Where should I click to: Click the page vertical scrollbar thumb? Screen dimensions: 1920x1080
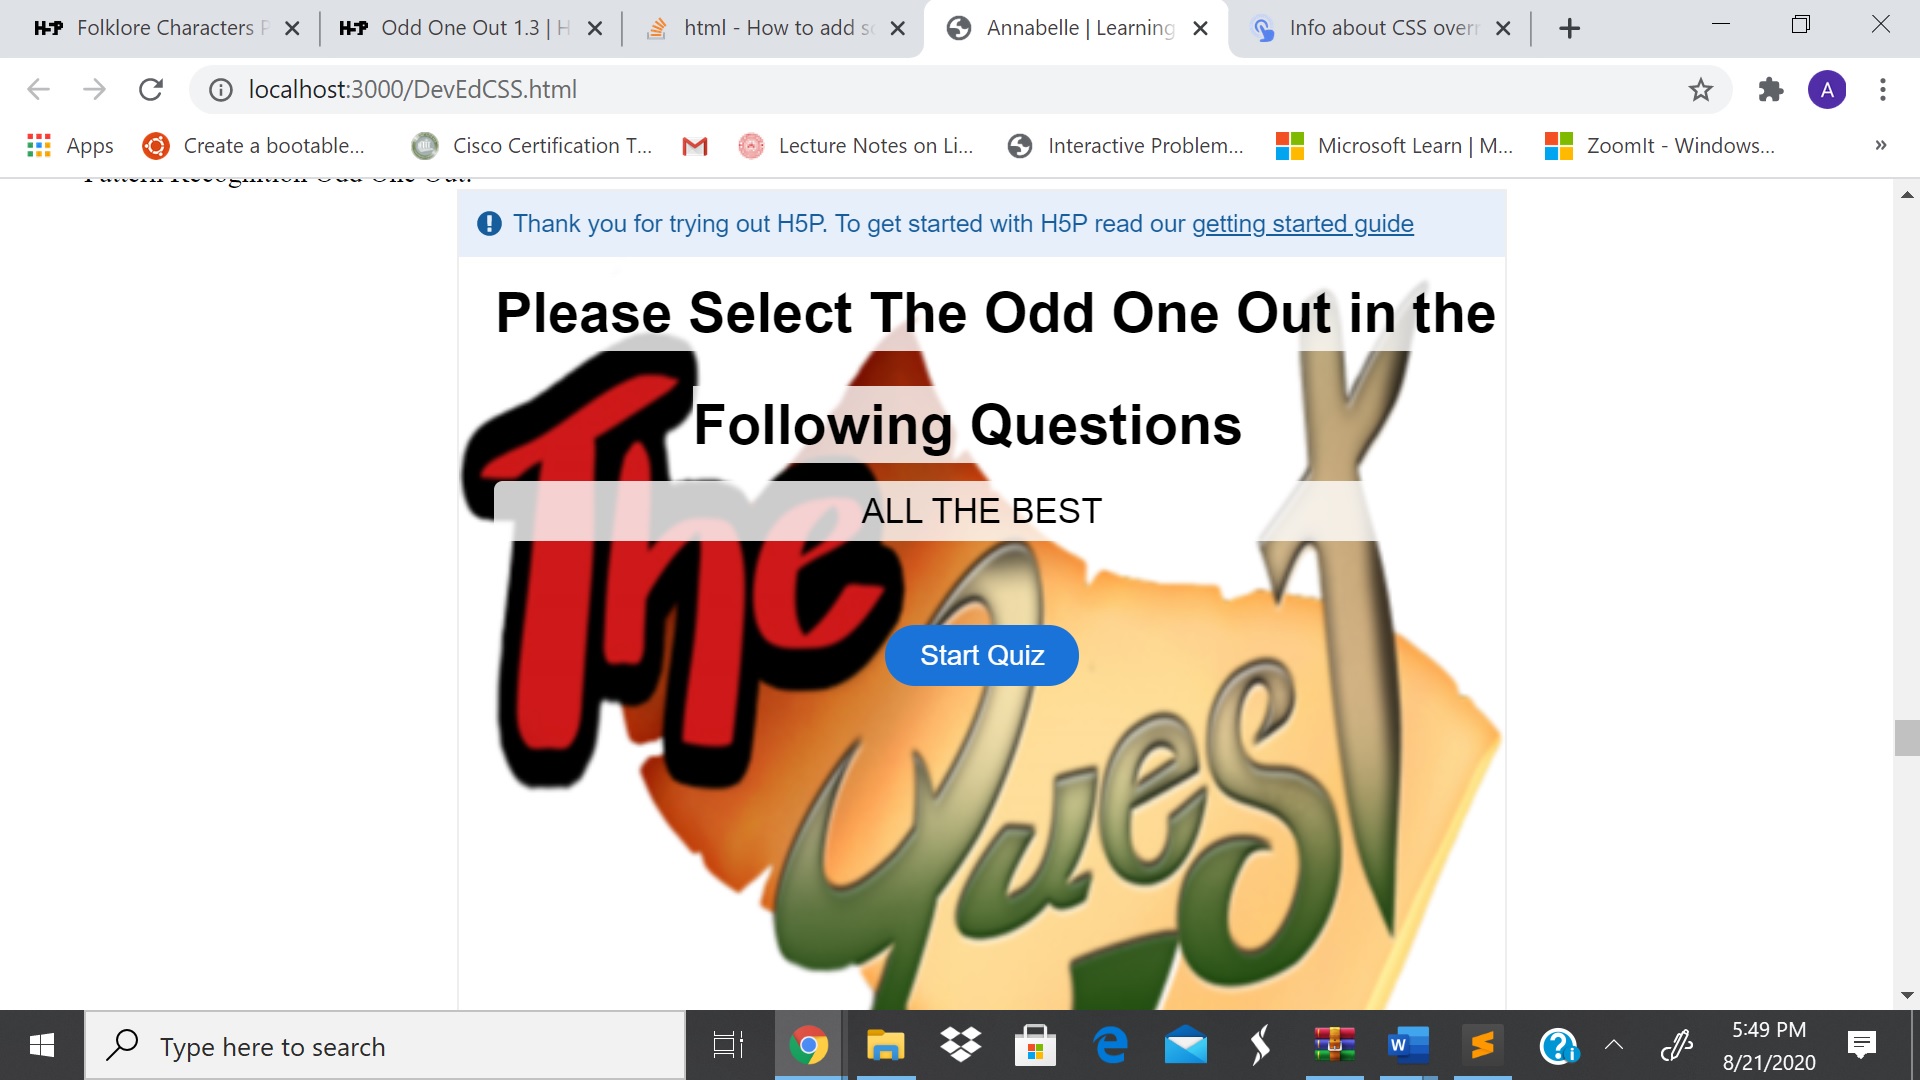1906,738
